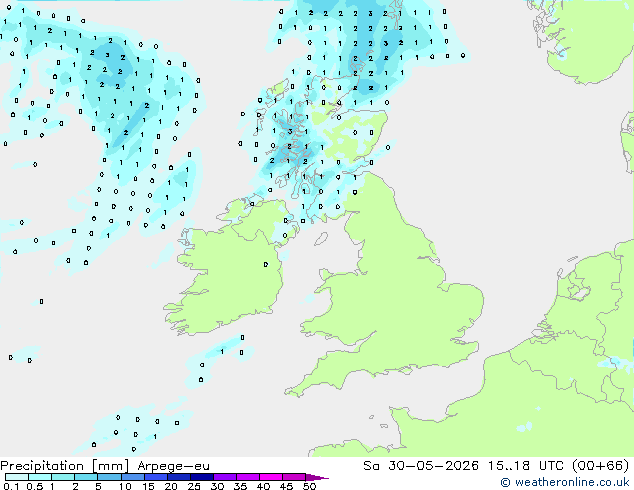This screenshot has height=490, width=634.
Task: Pick the 40–45 mm magenta legend box
Action: (x=271, y=477)
